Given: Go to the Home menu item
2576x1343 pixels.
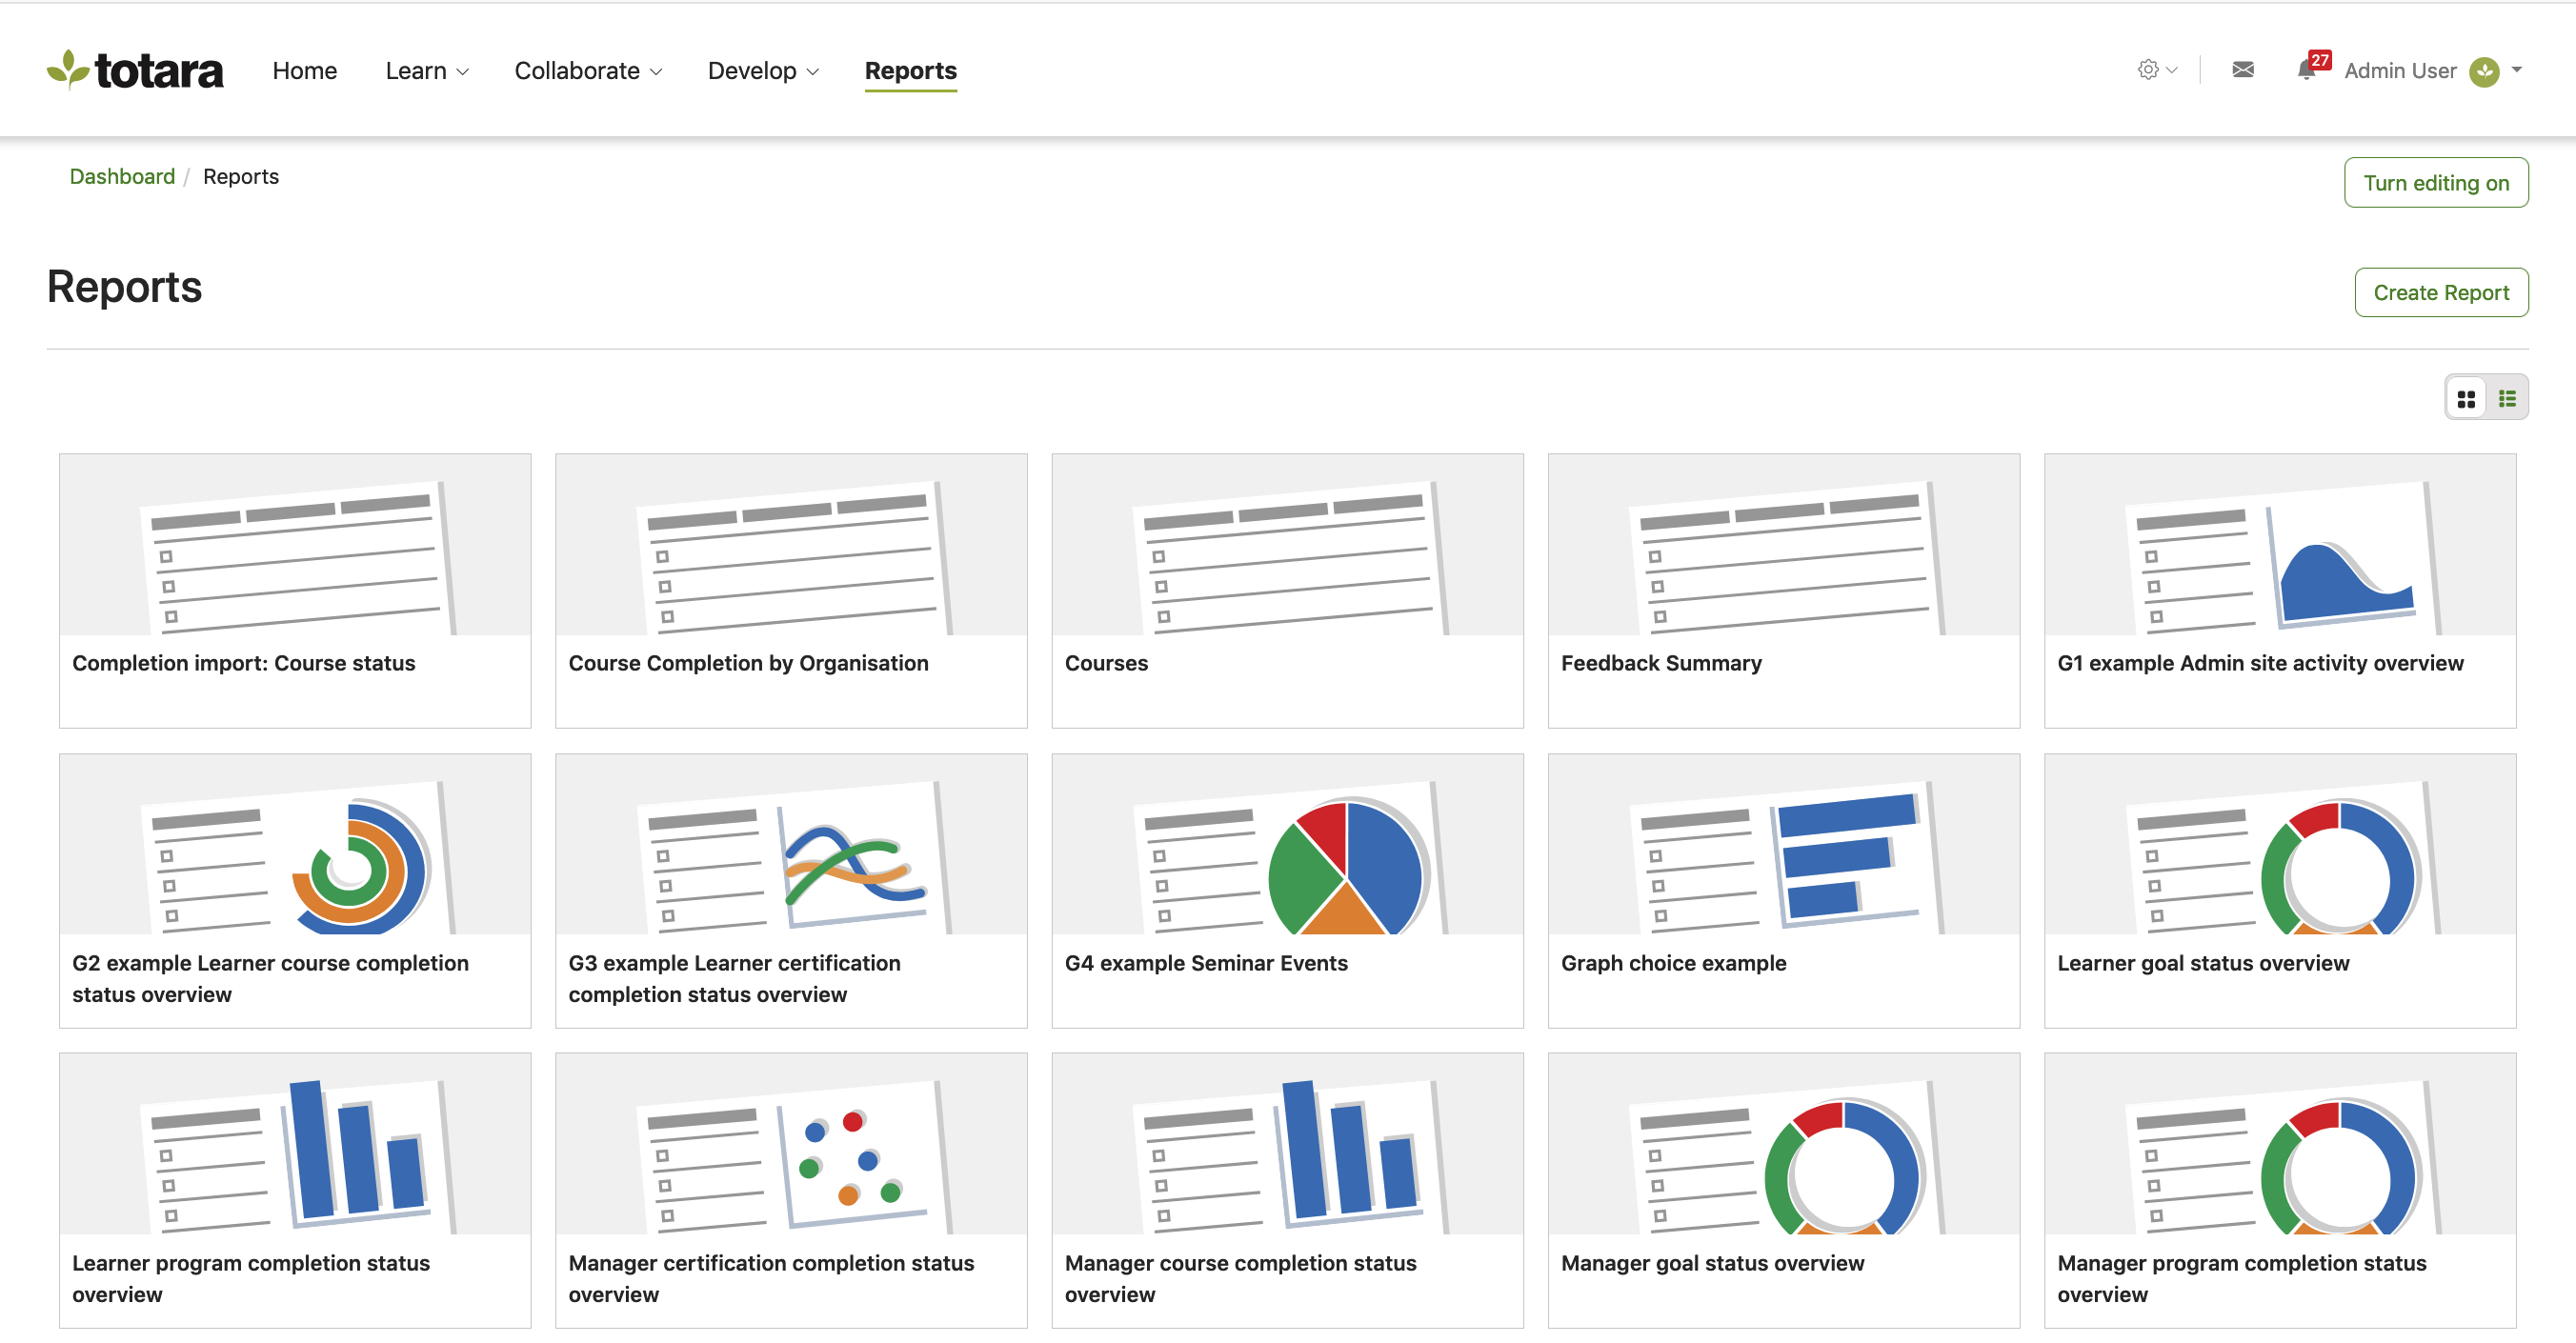Looking at the screenshot, I should [304, 71].
